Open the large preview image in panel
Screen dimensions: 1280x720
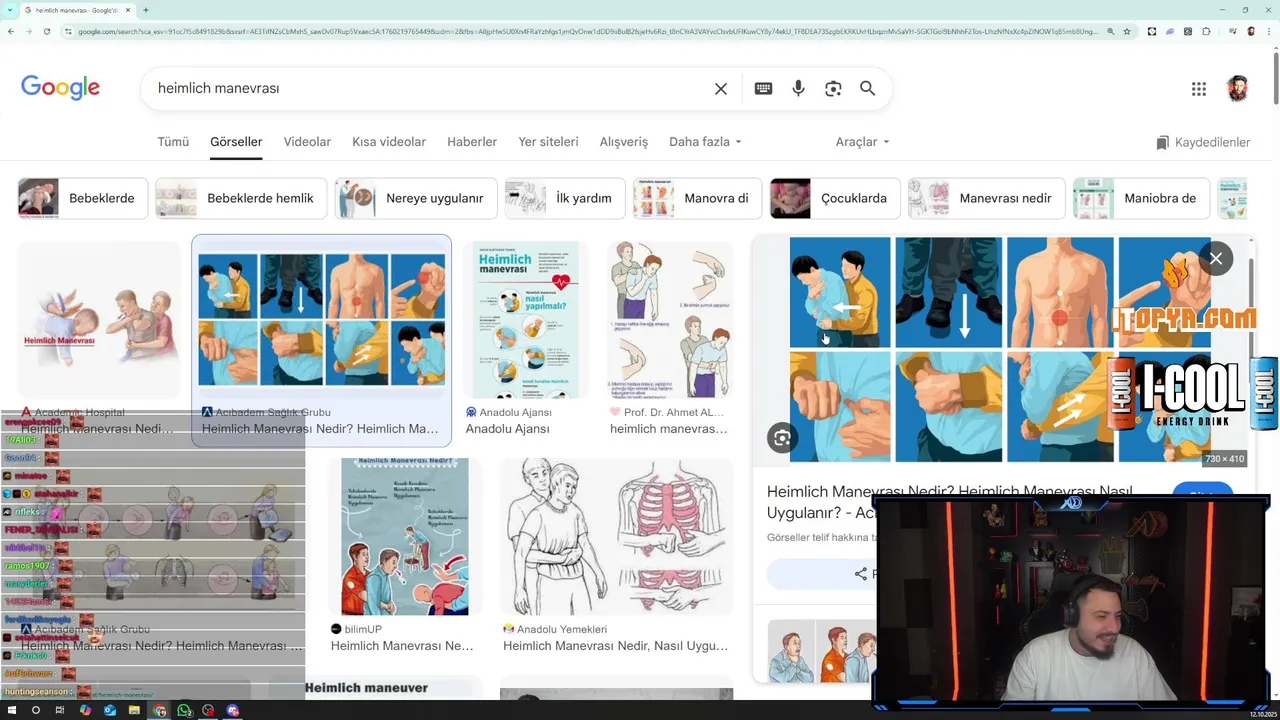point(1000,350)
